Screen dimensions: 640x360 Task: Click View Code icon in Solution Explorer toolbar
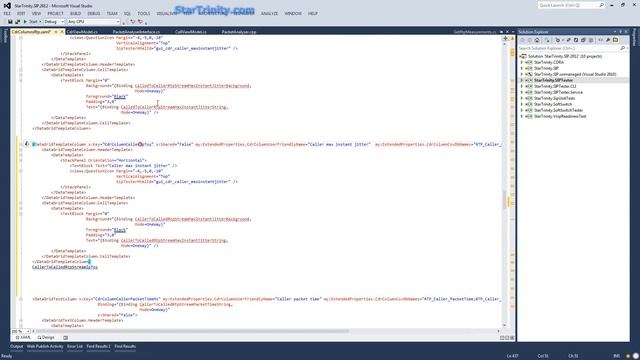click(600, 40)
